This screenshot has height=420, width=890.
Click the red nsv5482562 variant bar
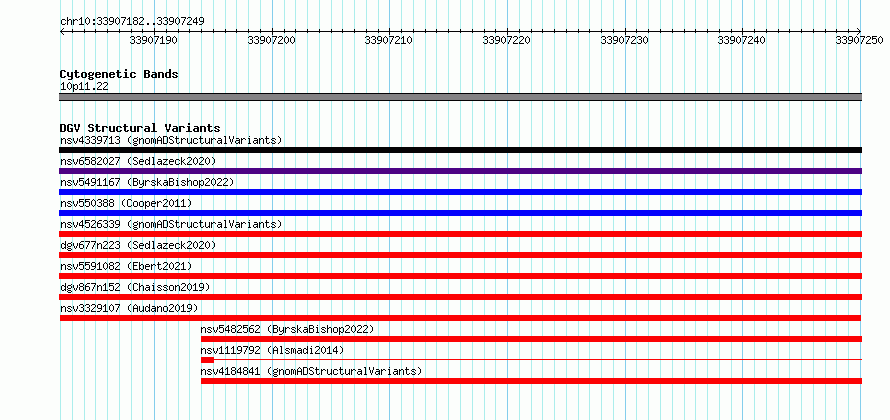tap(531, 339)
